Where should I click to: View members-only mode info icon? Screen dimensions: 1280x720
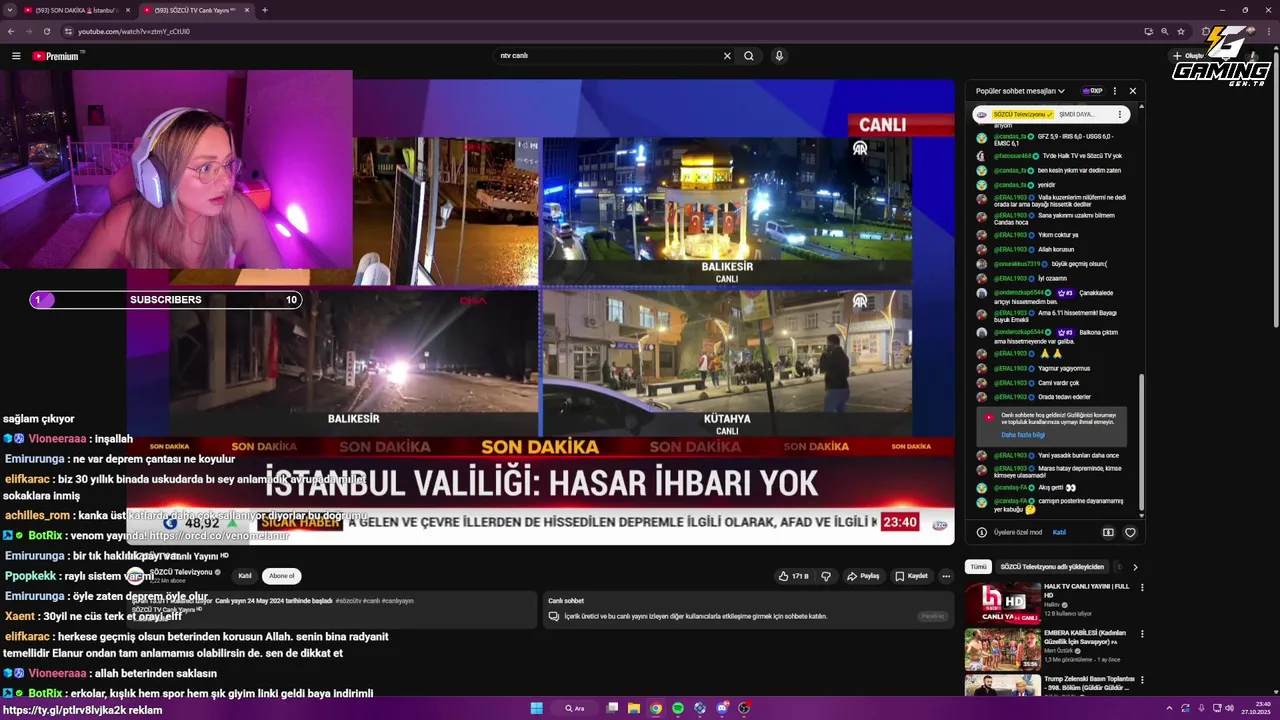(x=982, y=532)
